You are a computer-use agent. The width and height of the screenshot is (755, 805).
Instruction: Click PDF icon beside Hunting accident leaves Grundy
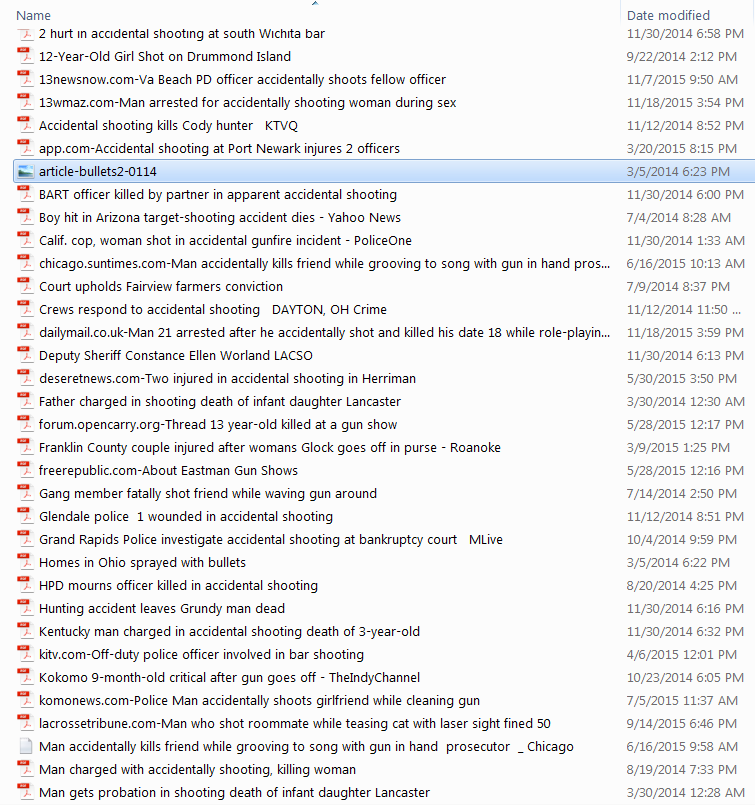click(25, 609)
